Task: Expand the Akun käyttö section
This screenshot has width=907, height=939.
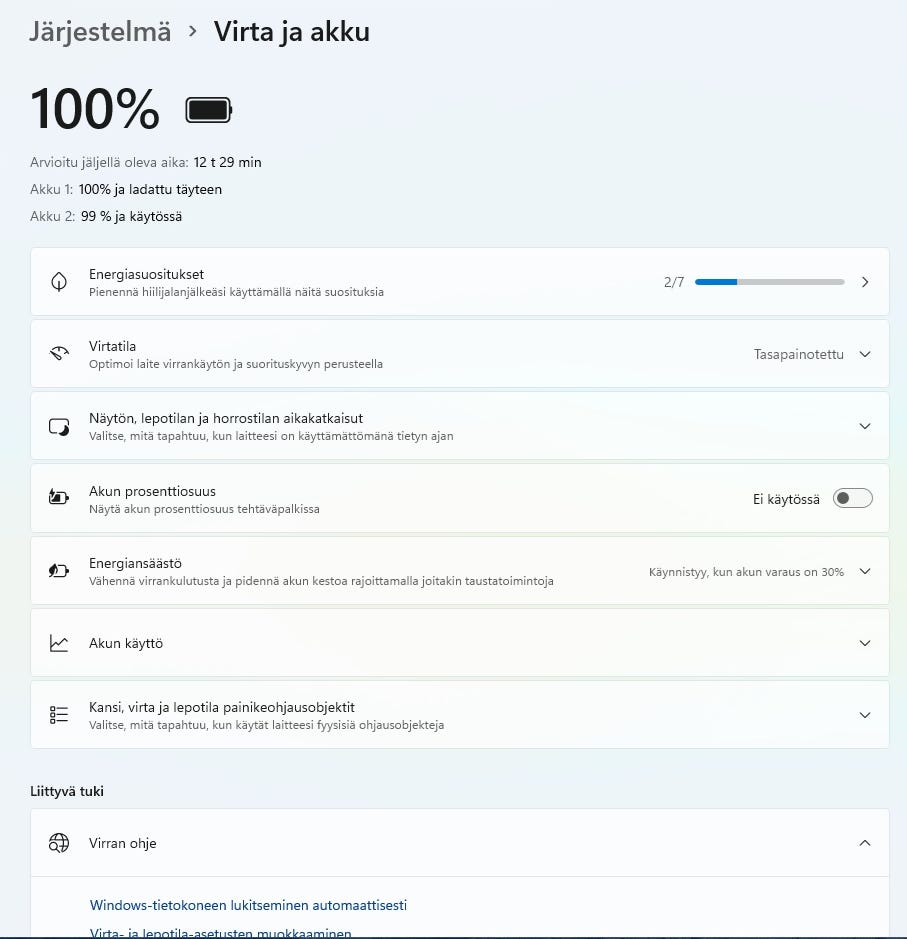Action: coord(865,643)
